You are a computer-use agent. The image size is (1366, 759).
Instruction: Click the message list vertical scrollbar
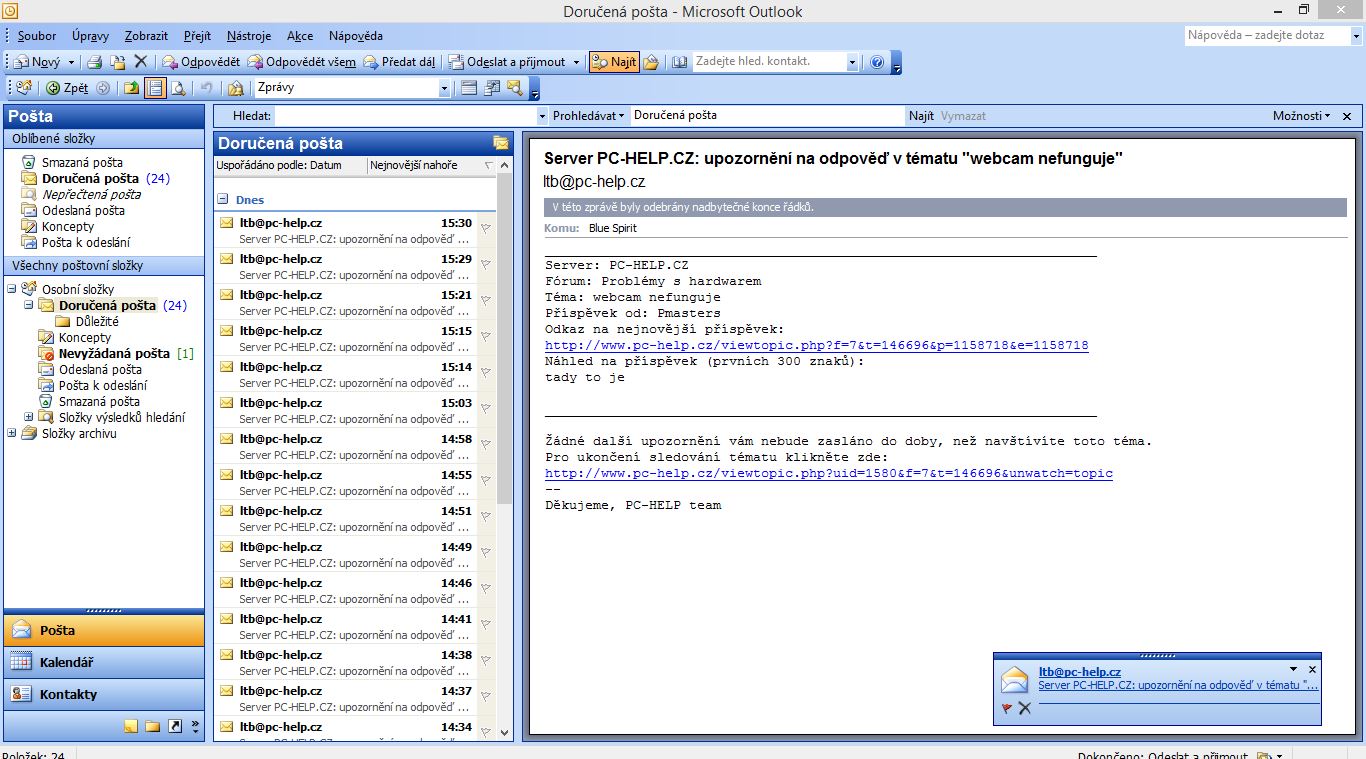pos(505,340)
